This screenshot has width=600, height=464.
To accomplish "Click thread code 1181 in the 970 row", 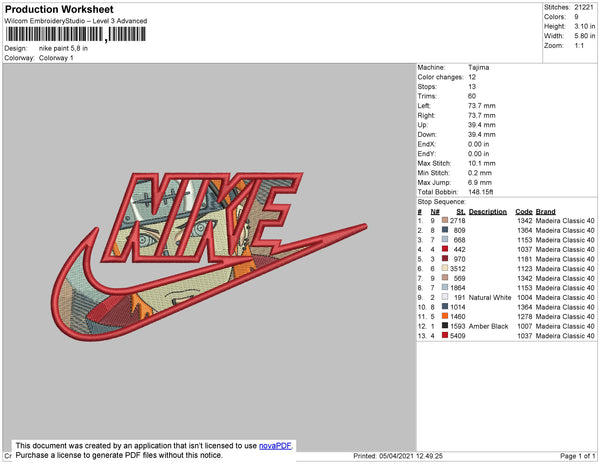I will 525,259.
